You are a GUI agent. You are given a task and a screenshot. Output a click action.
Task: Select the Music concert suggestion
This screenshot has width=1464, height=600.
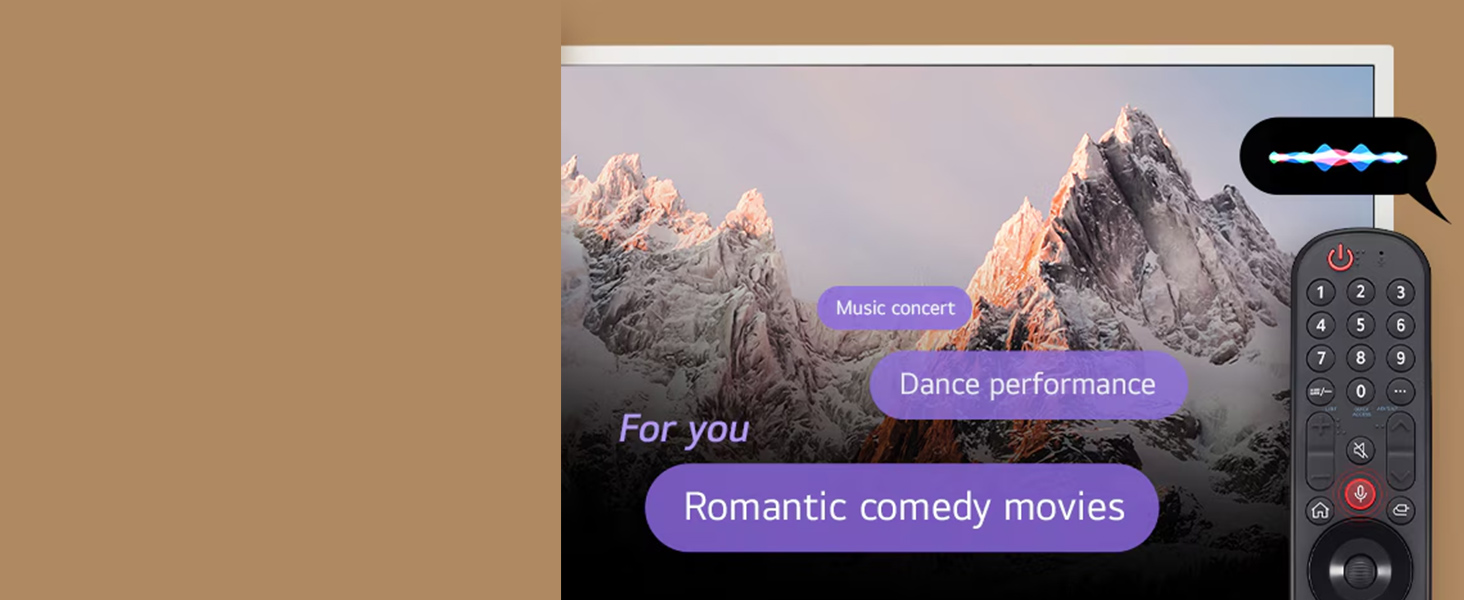[895, 308]
